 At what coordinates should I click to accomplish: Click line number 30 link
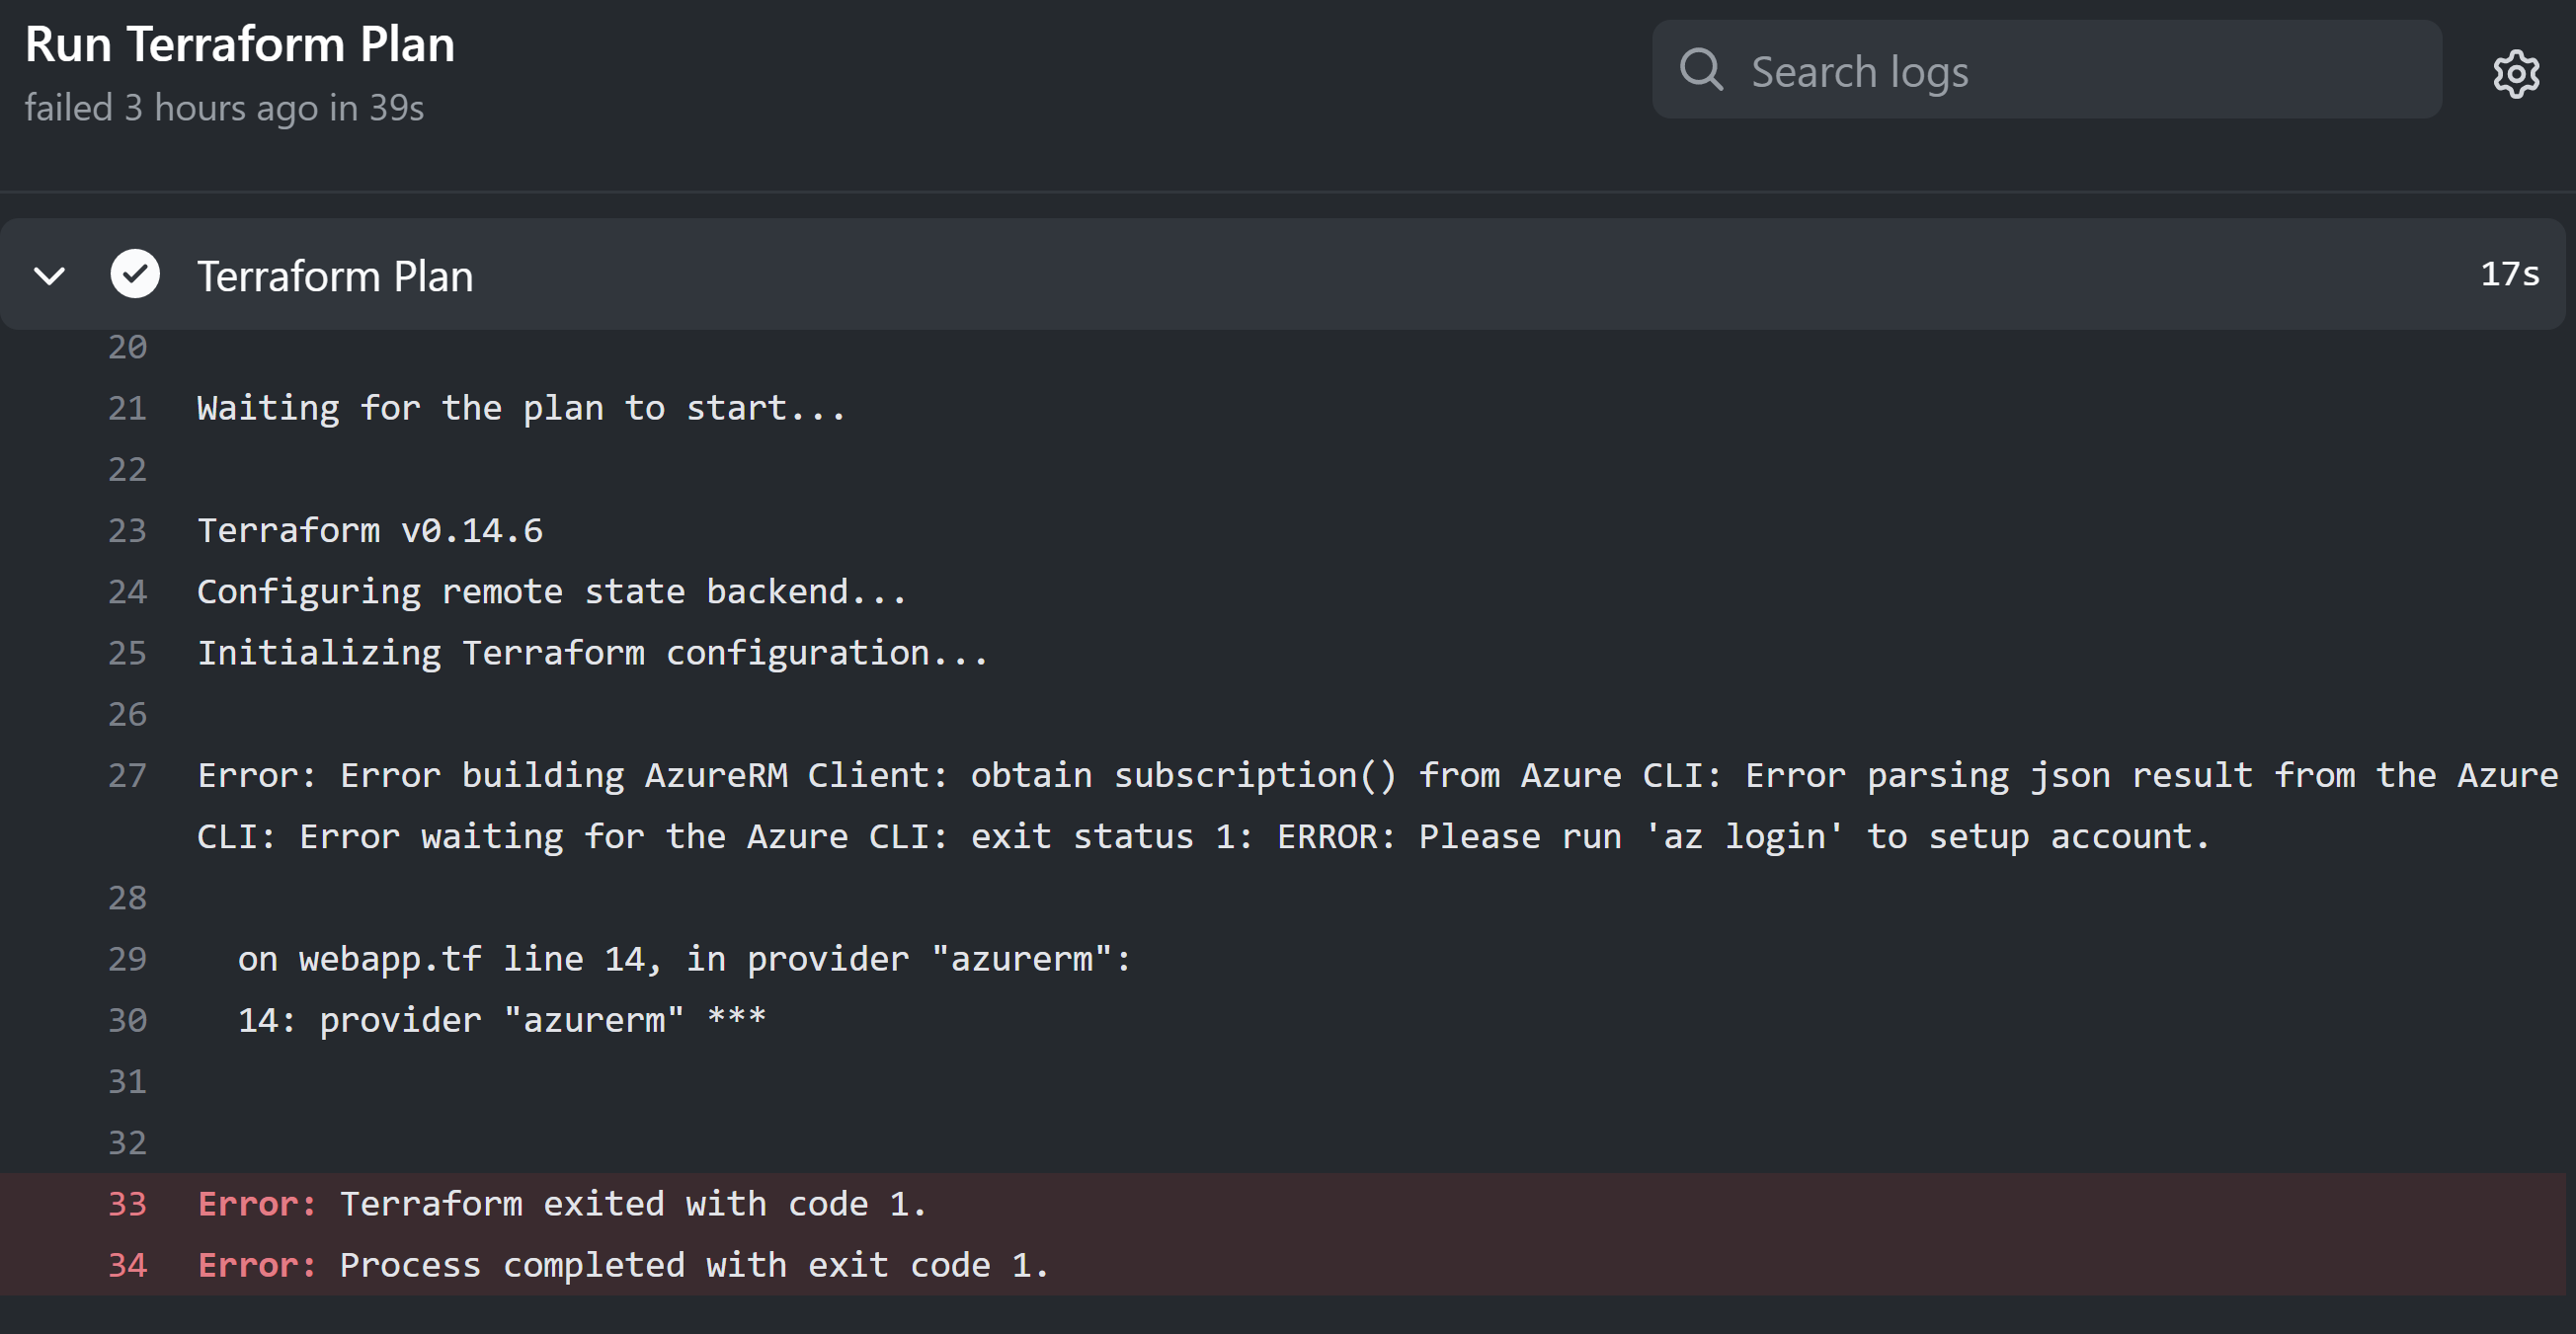click(x=127, y=1020)
